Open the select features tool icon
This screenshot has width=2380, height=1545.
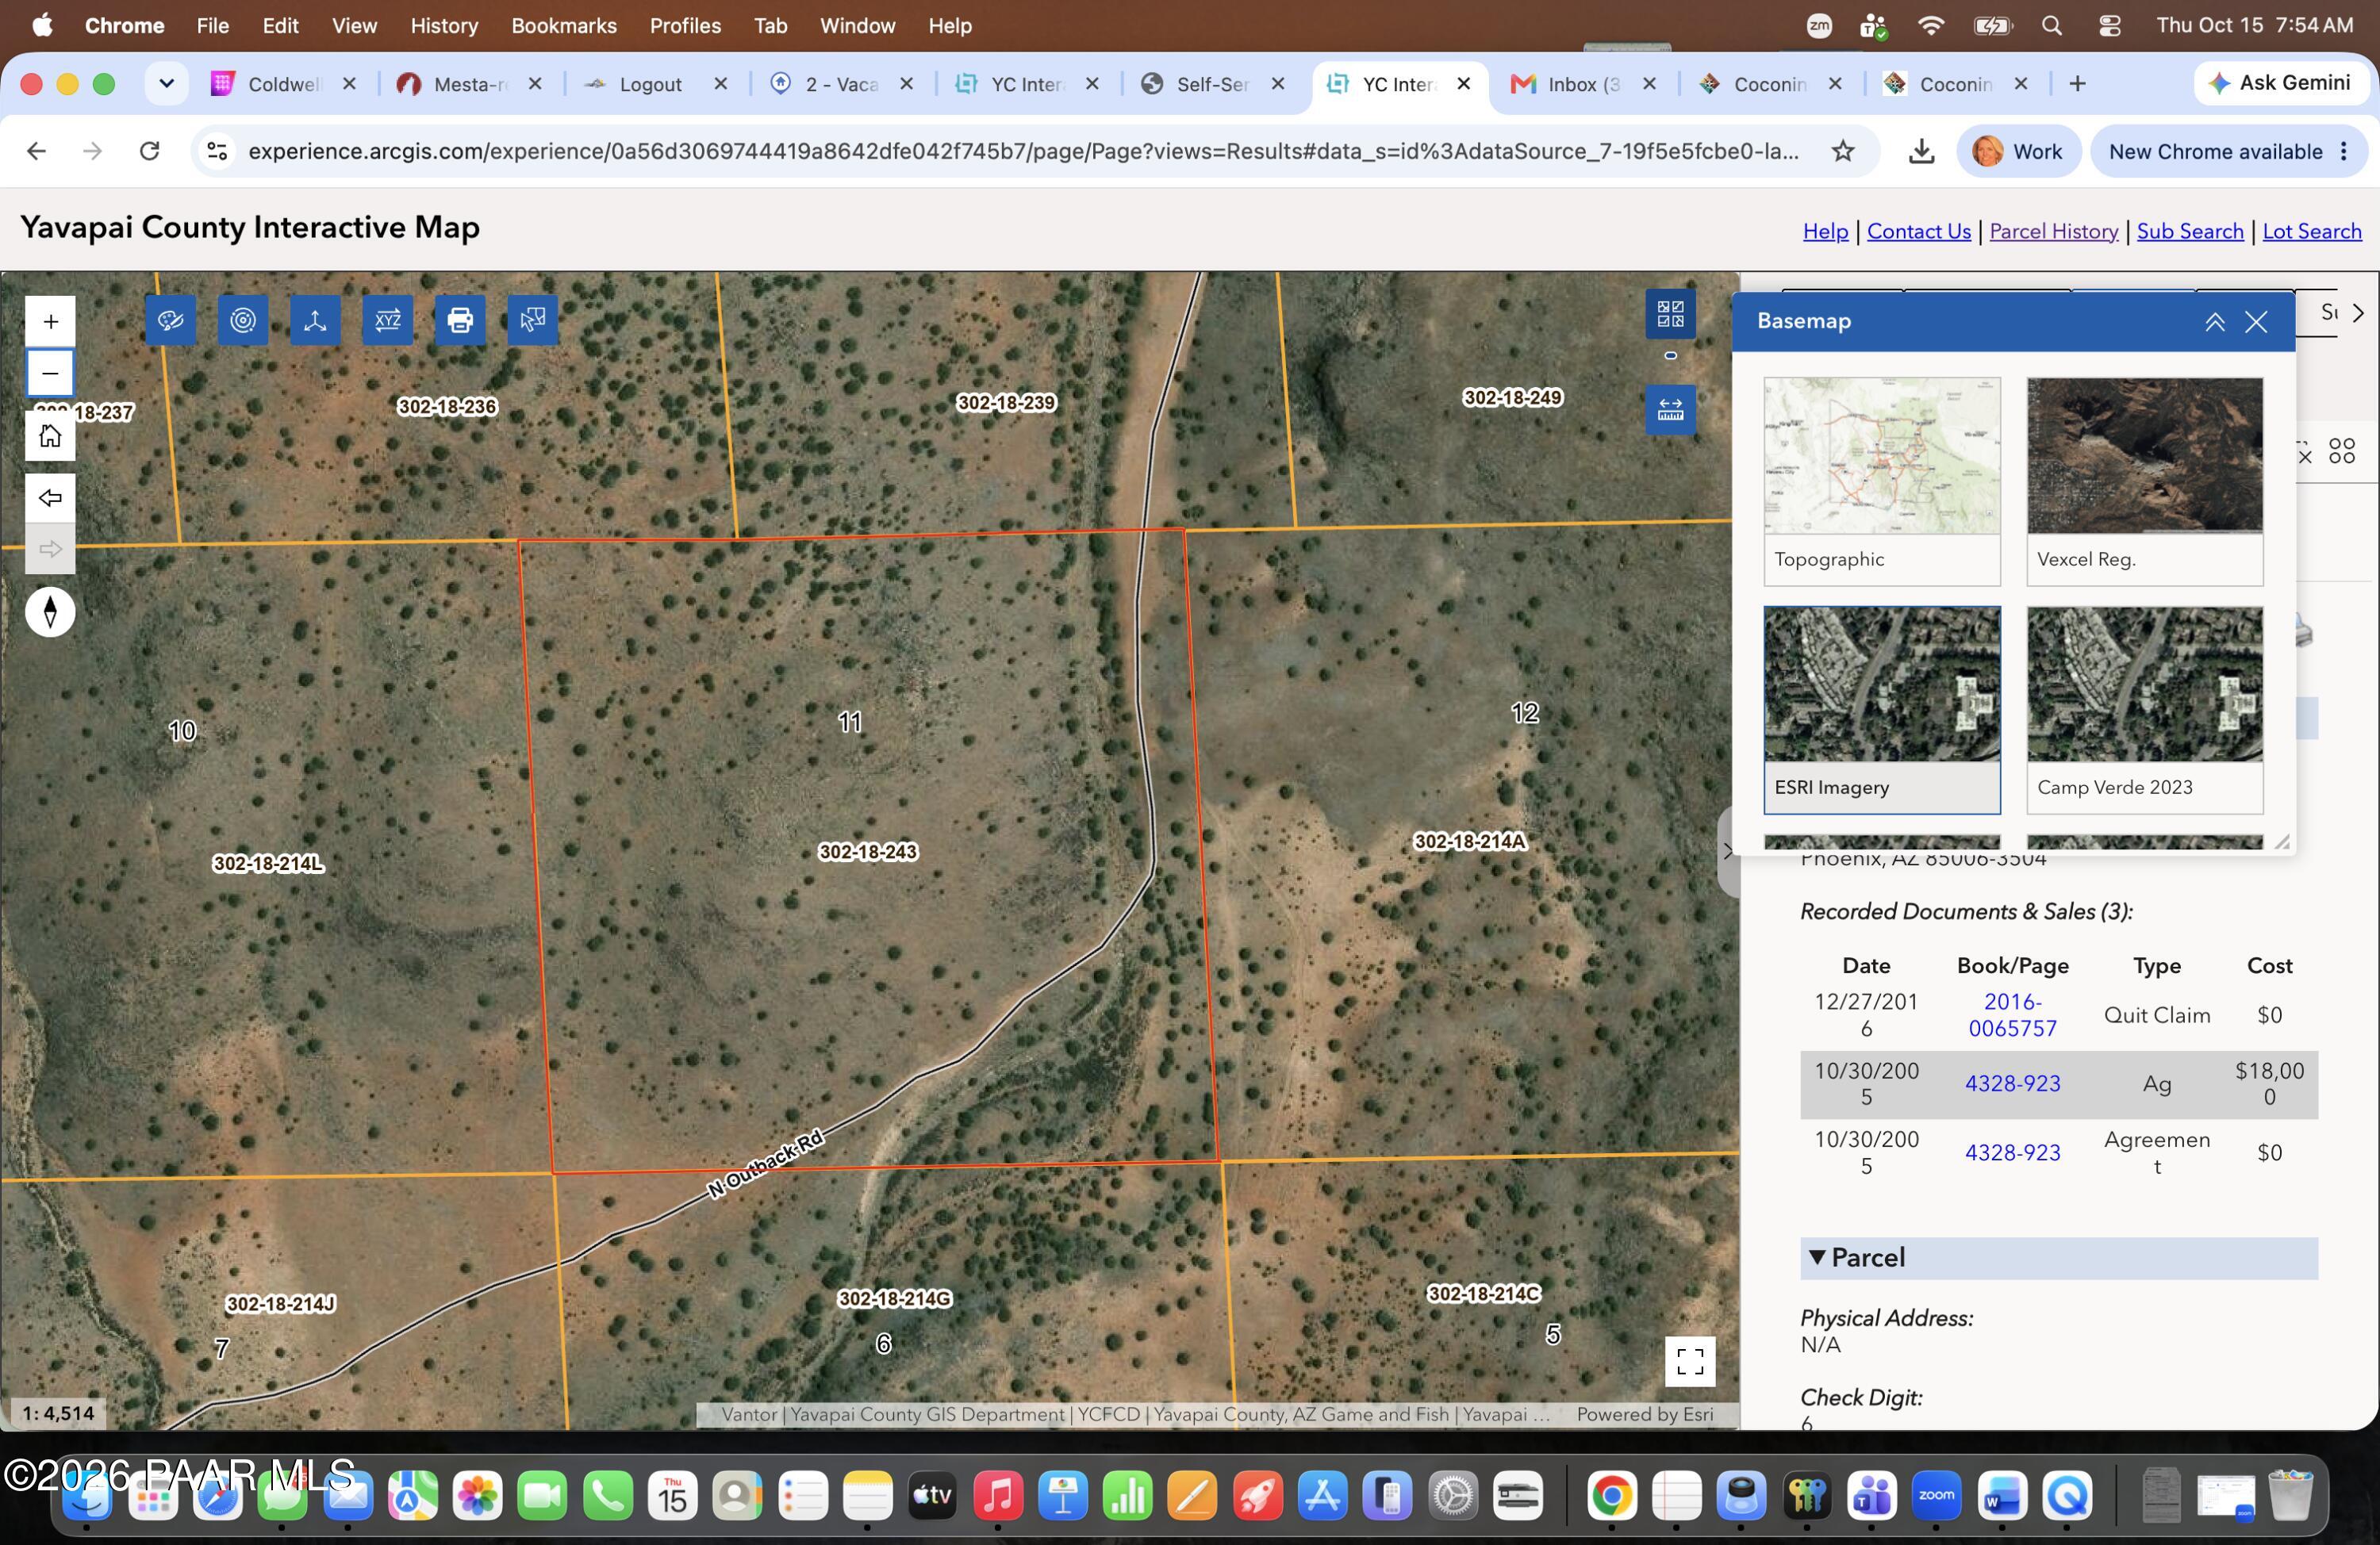pos(532,320)
